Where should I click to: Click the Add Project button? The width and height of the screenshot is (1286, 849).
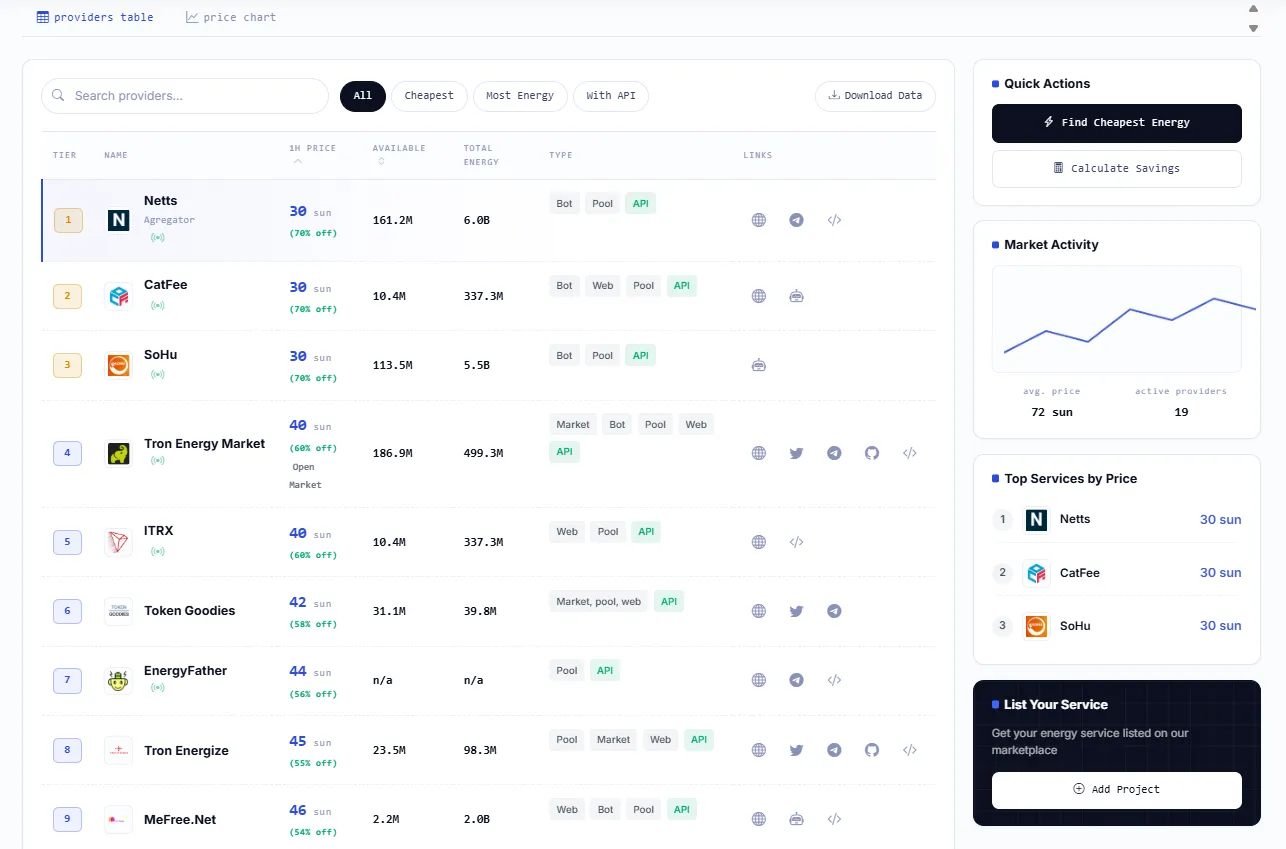pos(1117,790)
